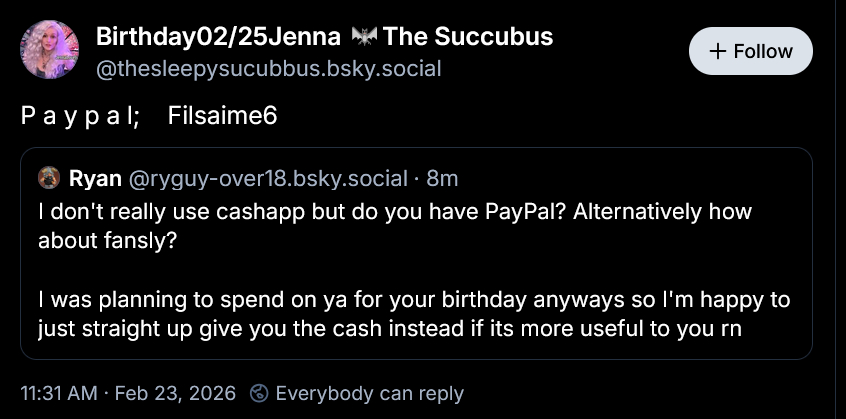Click the reply-settings icon beside 'Everybody can reply'
Viewport: 846px width, 419px height.
click(259, 393)
